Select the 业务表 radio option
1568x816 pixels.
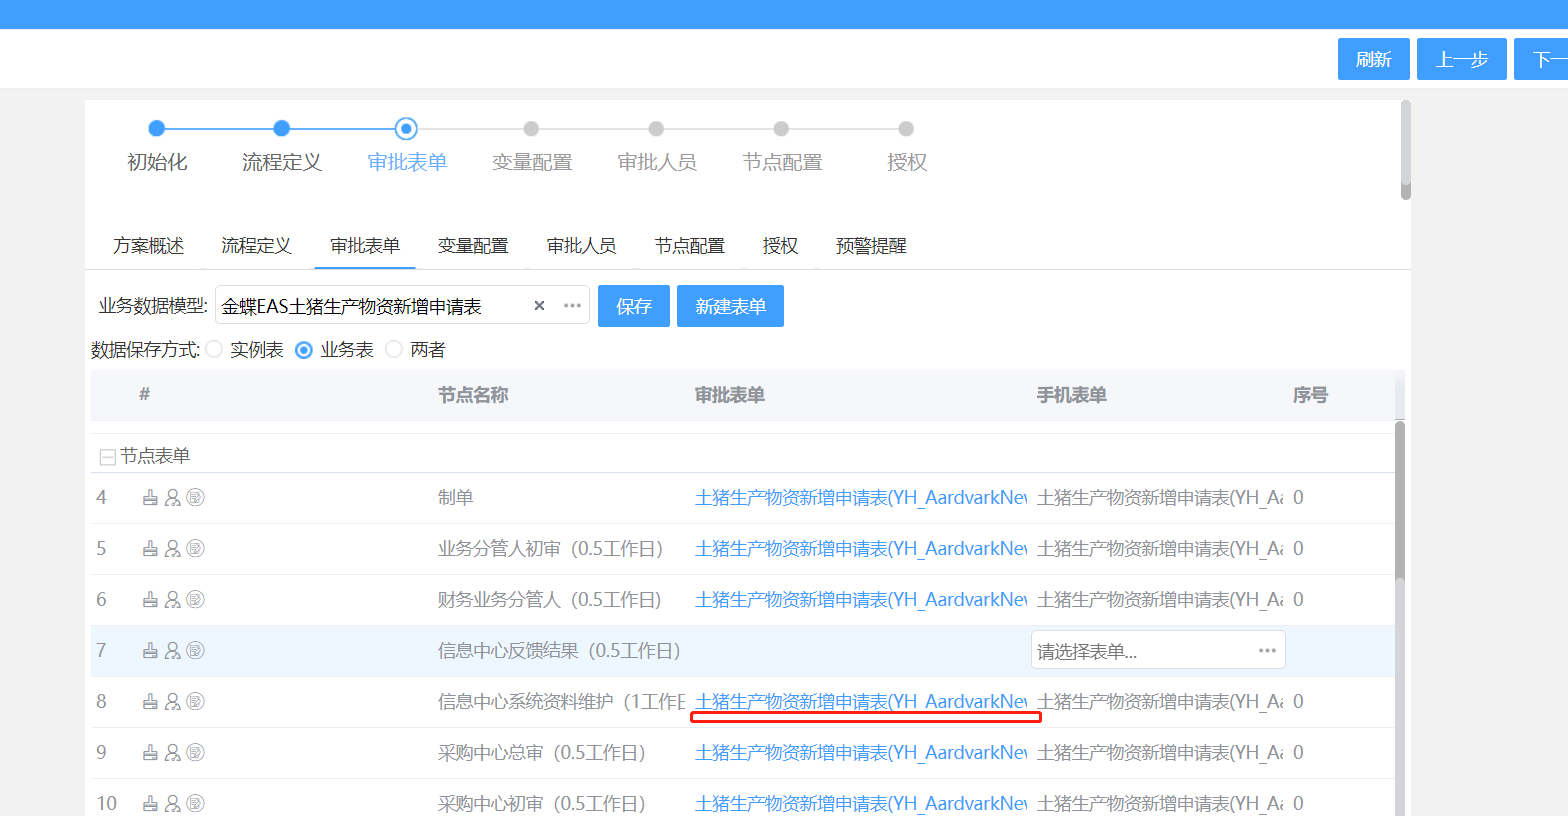point(304,350)
